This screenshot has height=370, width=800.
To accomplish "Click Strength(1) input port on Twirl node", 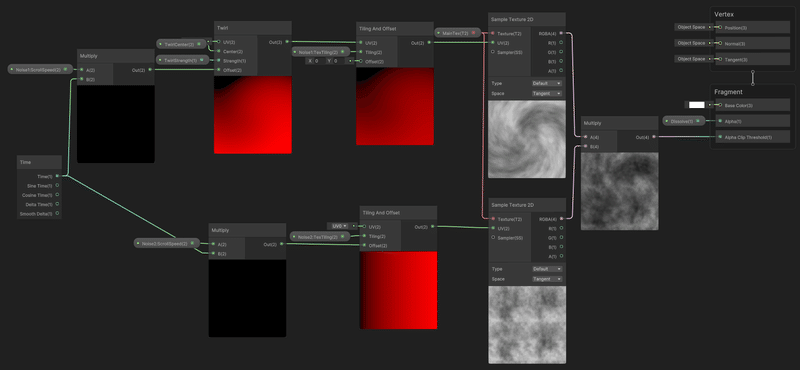I will click(218, 60).
